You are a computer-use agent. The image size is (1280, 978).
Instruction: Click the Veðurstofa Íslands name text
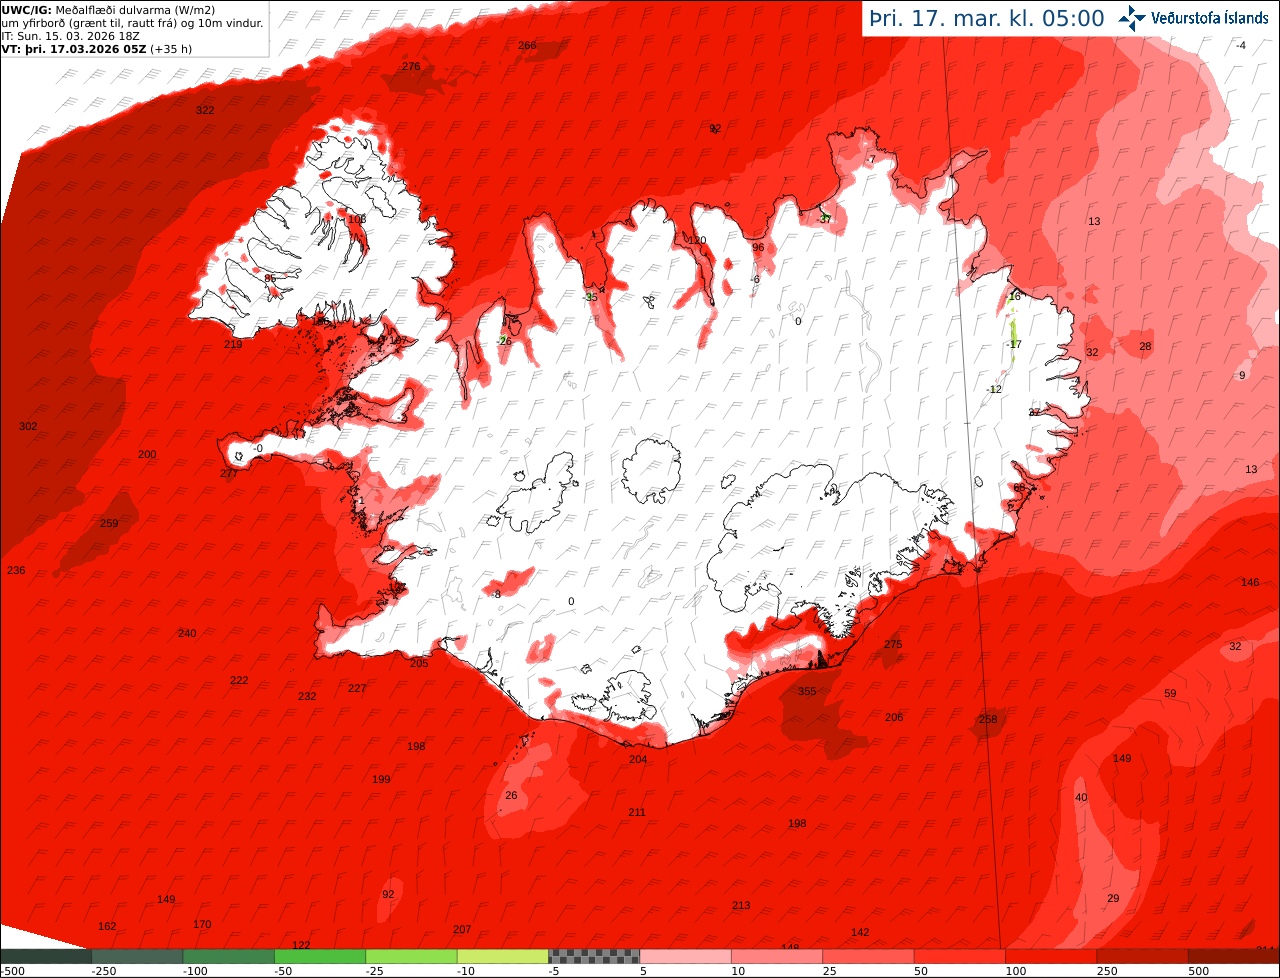tap(1210, 18)
